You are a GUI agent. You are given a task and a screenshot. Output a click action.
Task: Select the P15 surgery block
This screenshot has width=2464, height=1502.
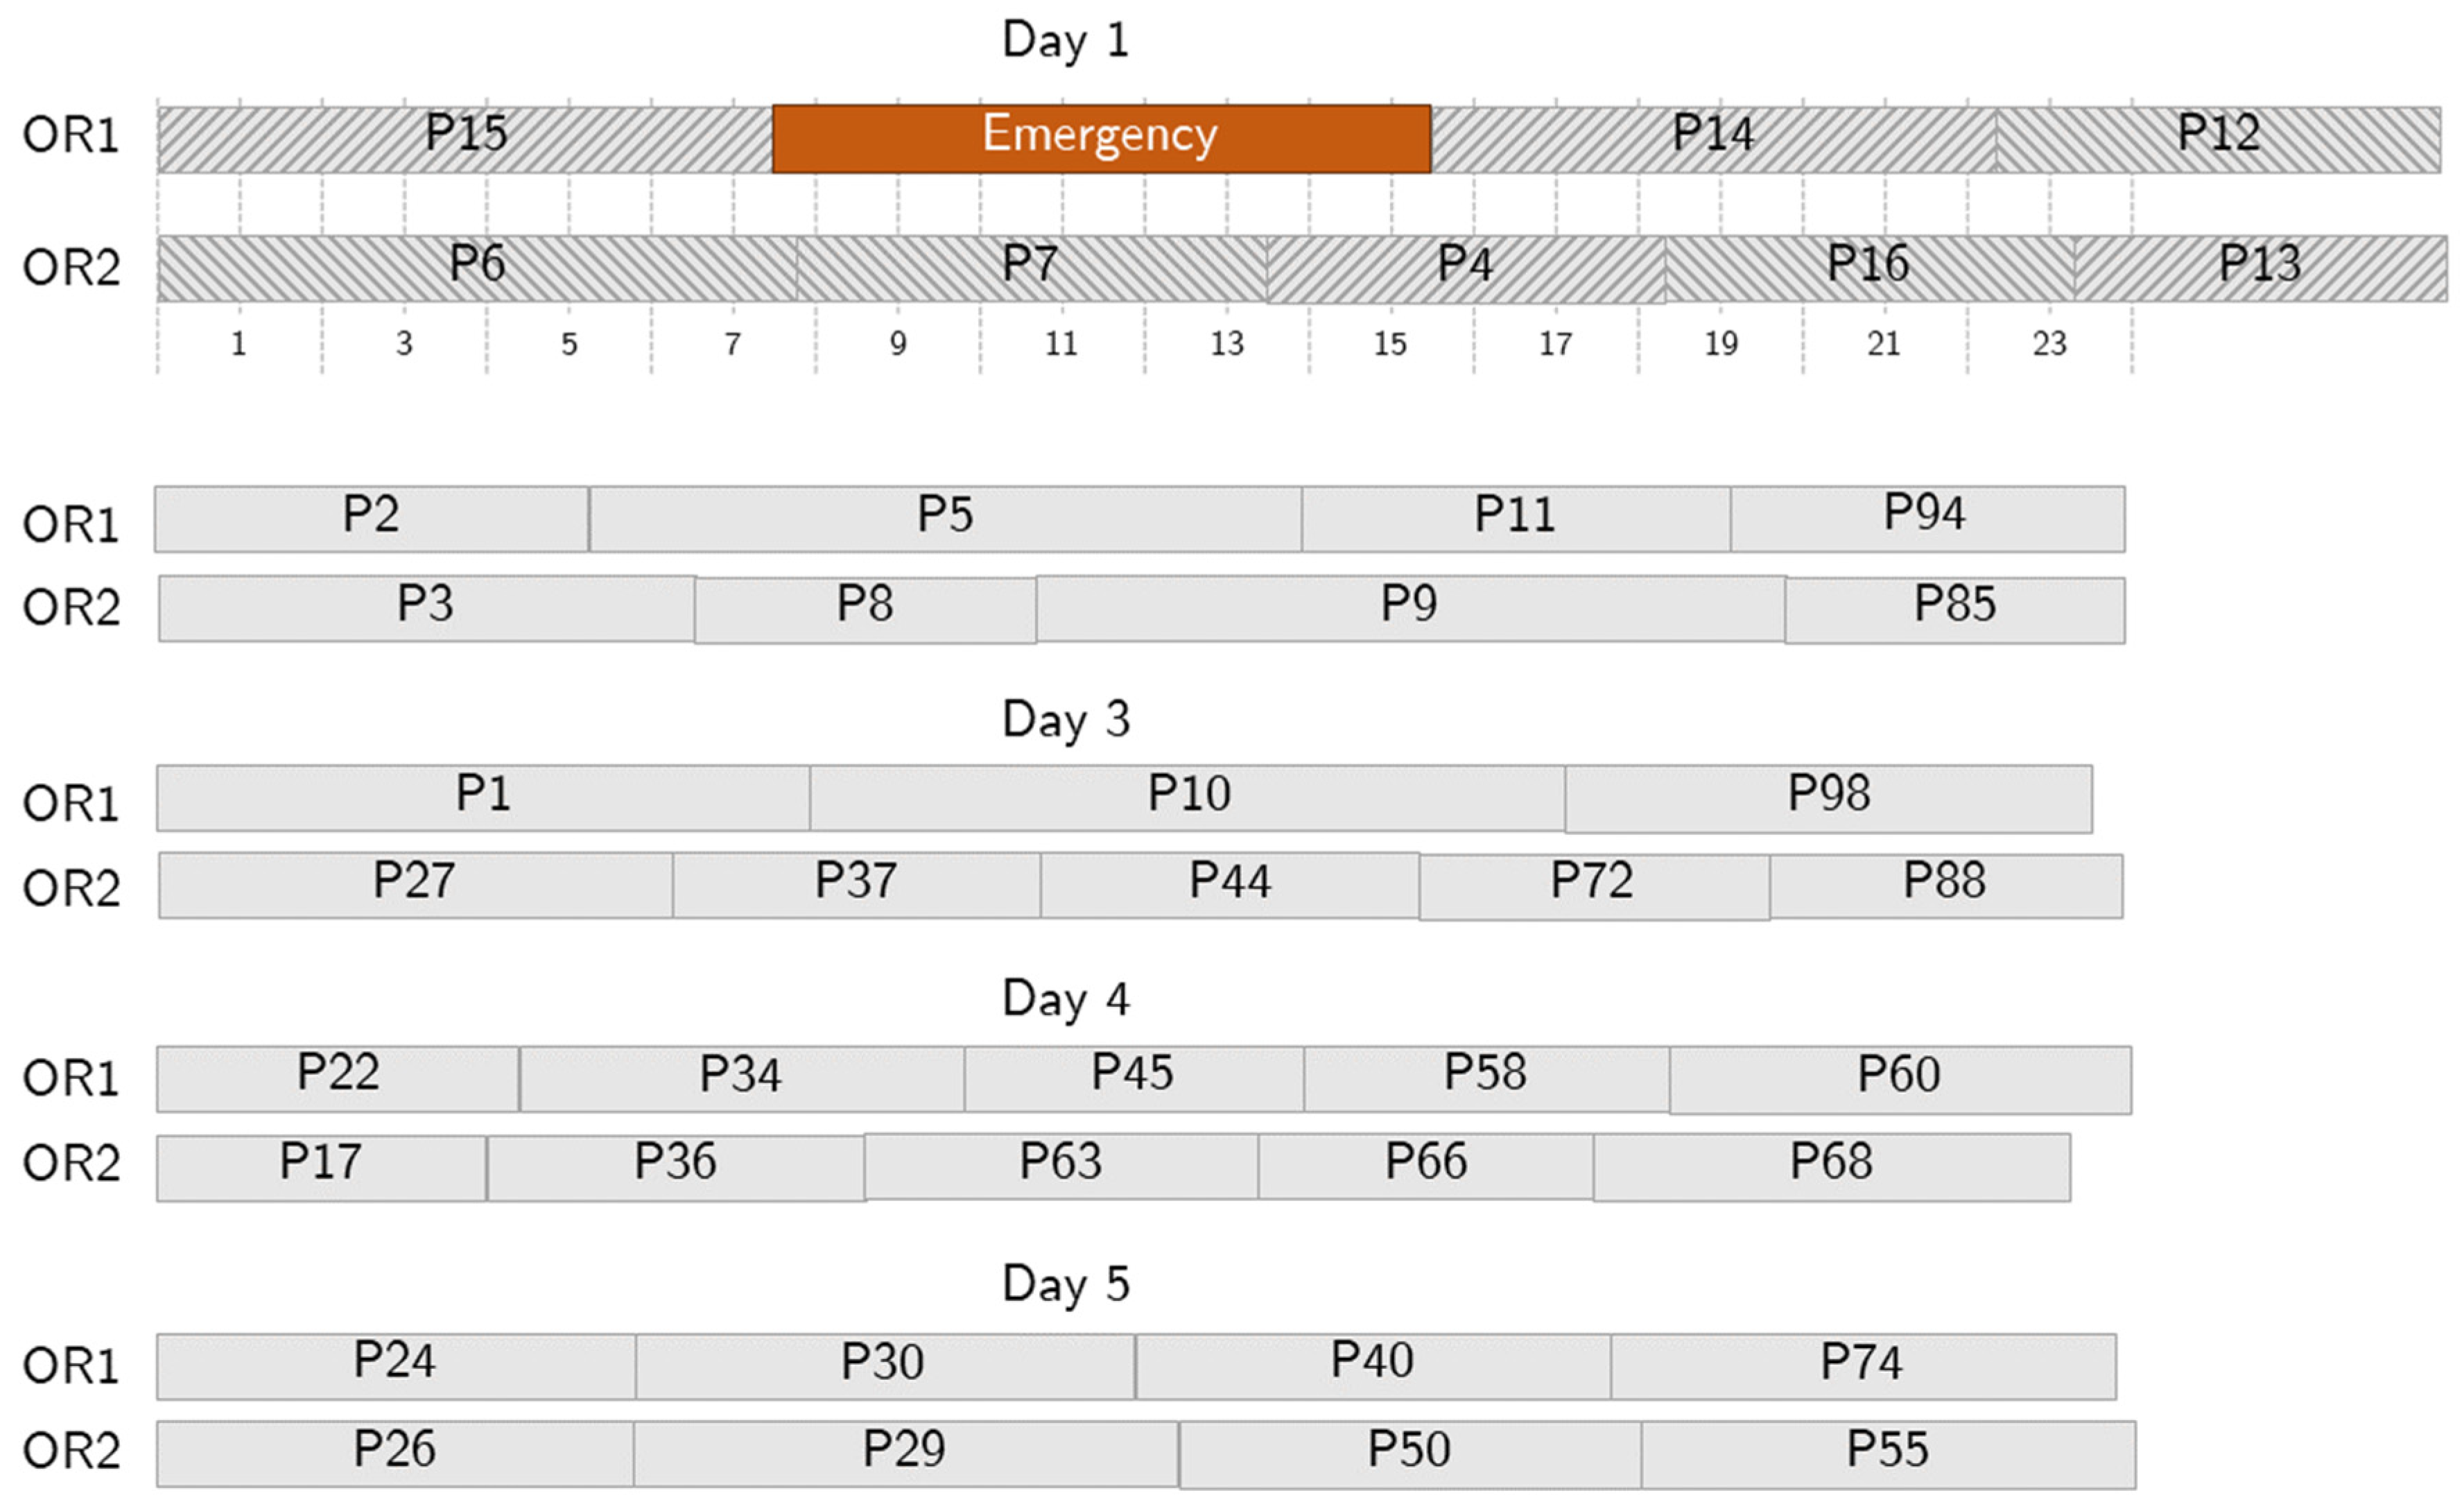click(x=465, y=138)
